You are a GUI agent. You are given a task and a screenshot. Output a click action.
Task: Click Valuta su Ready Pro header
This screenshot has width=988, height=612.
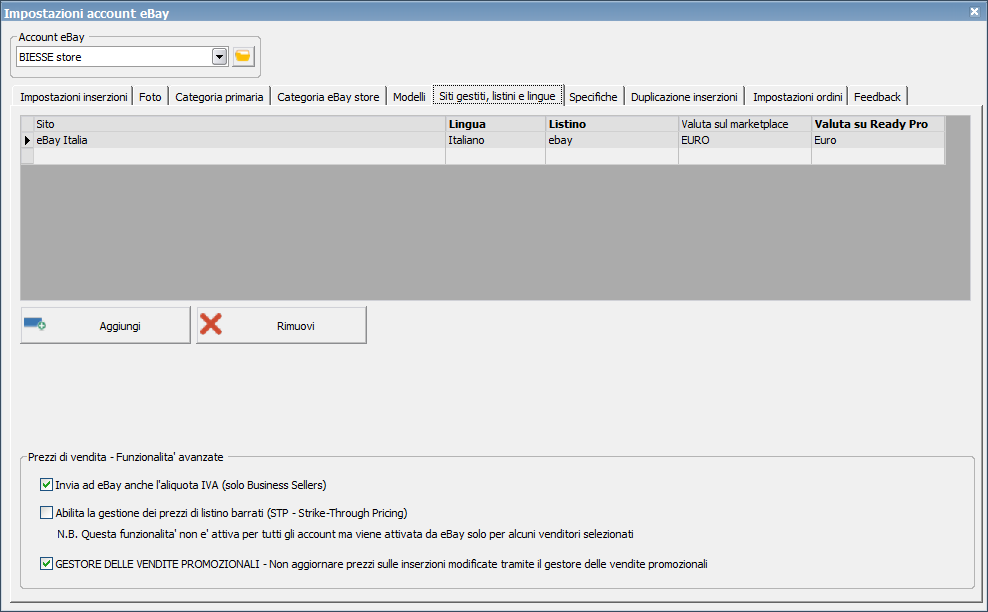(878, 124)
